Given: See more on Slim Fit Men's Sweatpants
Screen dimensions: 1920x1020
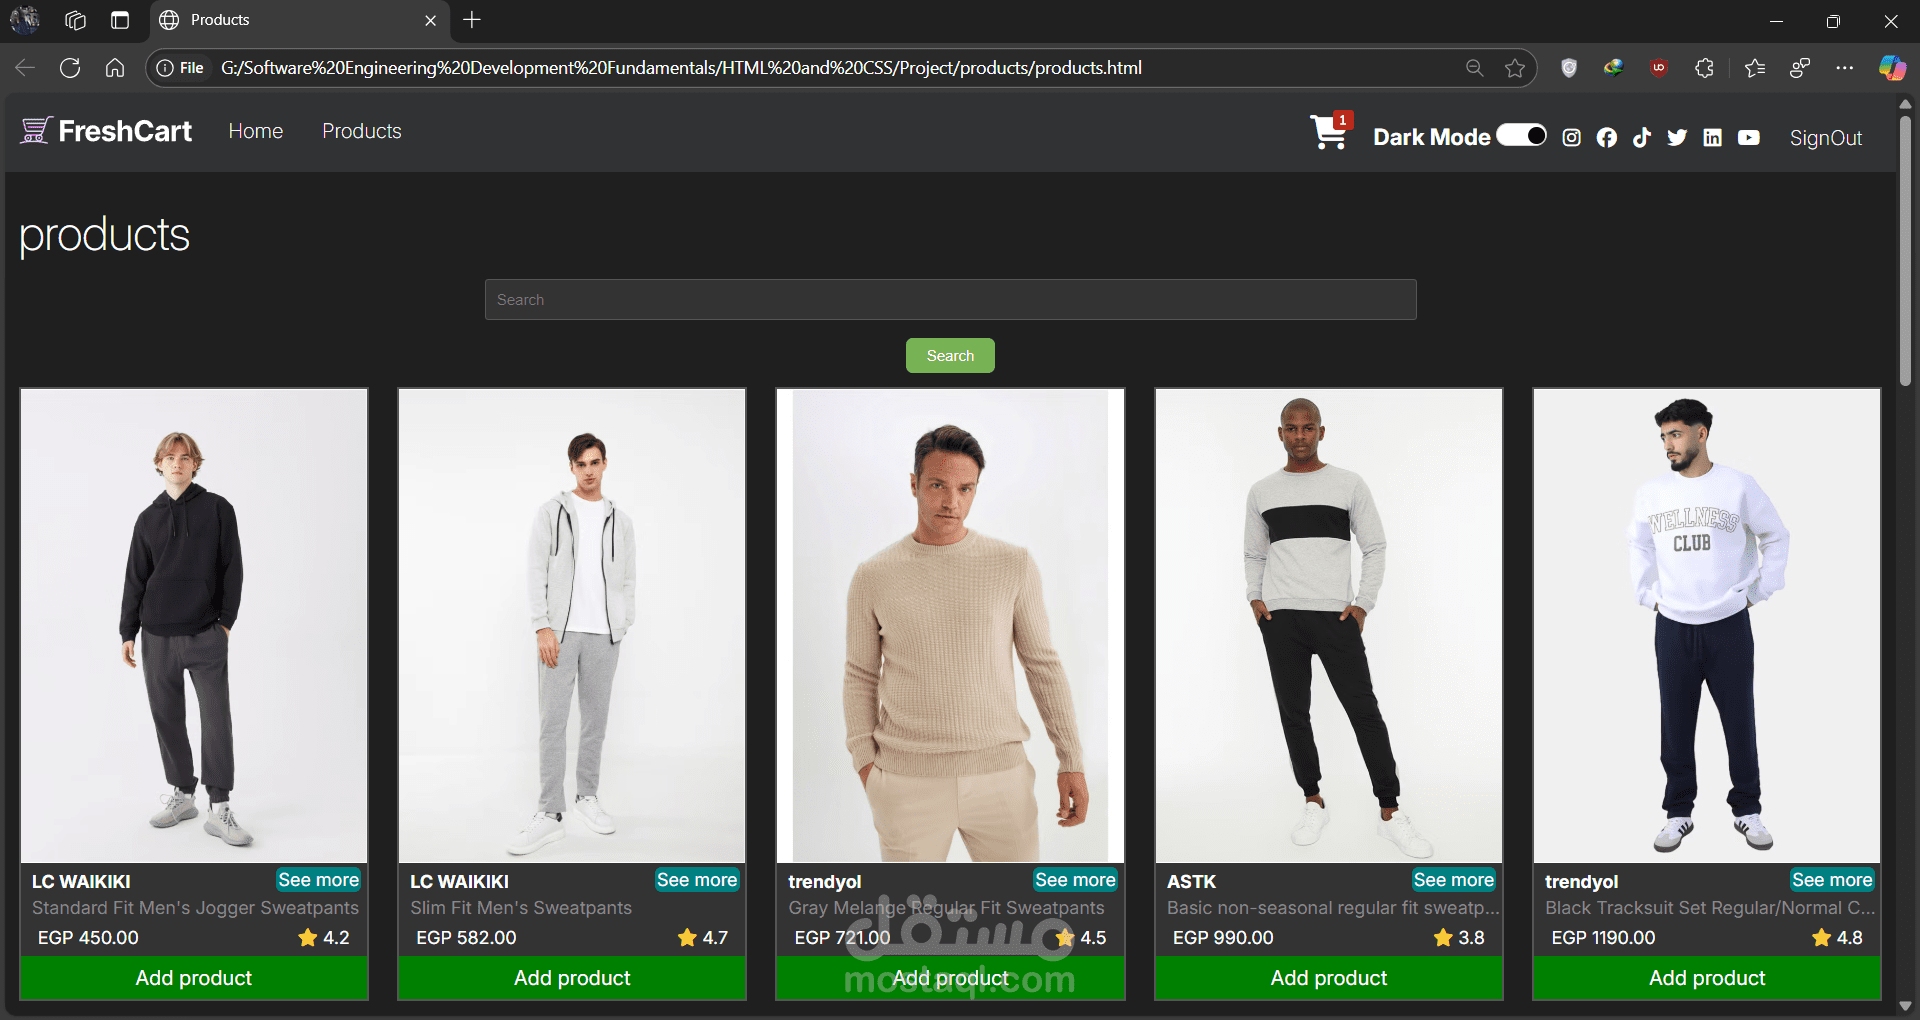Looking at the screenshot, I should tap(697, 880).
